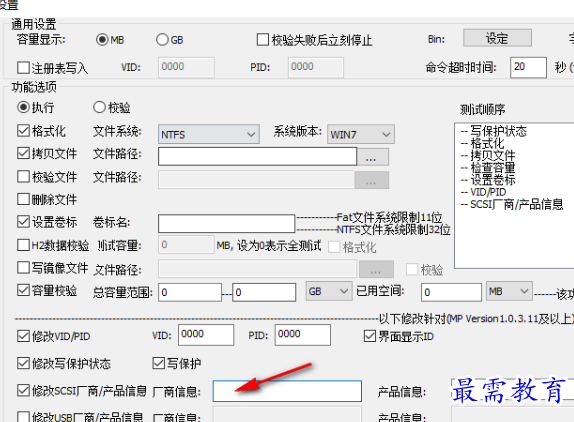Click the 拷贝文件 file path field

coord(257,157)
